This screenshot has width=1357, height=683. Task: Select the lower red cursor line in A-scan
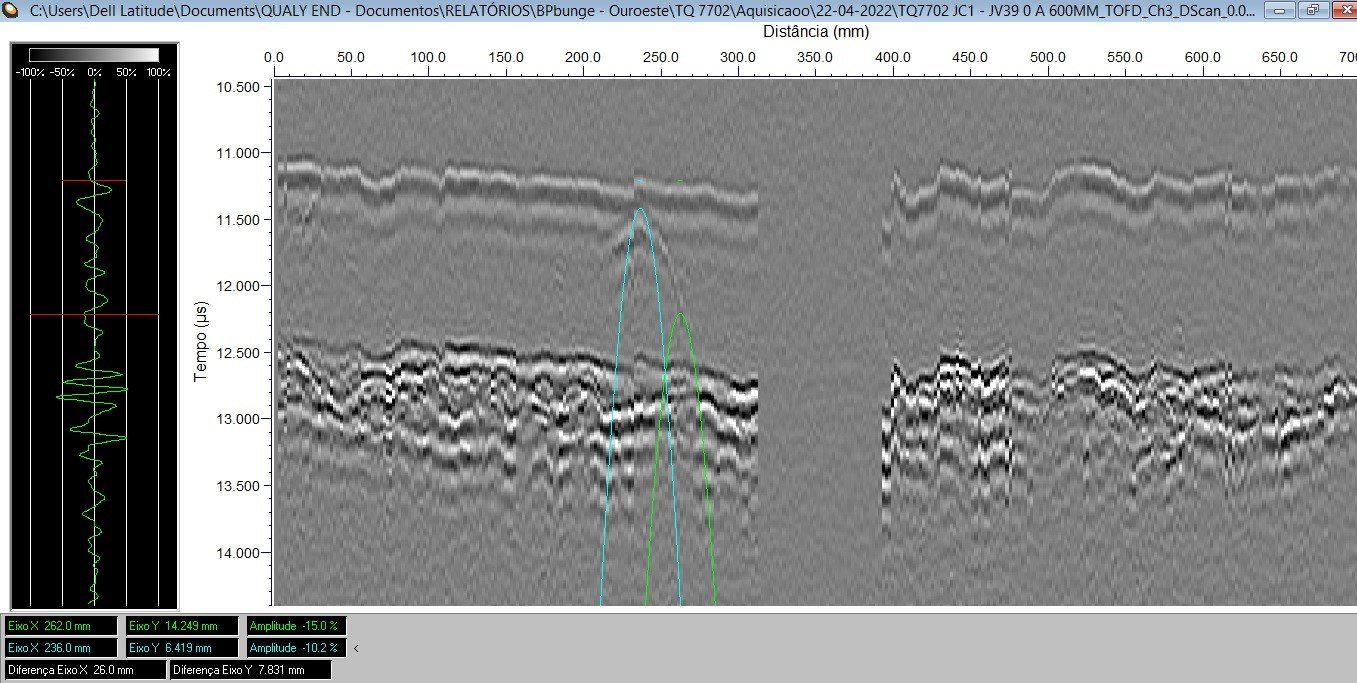94,314
